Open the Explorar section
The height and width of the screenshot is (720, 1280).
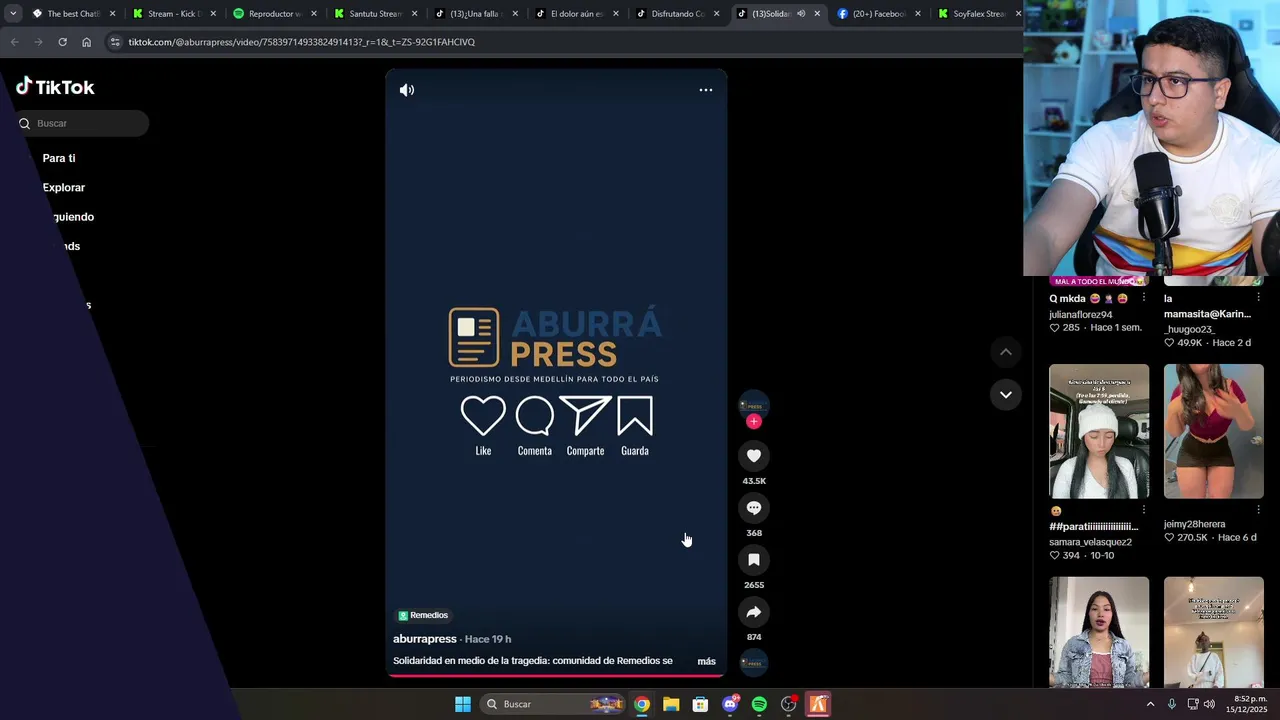click(x=64, y=187)
